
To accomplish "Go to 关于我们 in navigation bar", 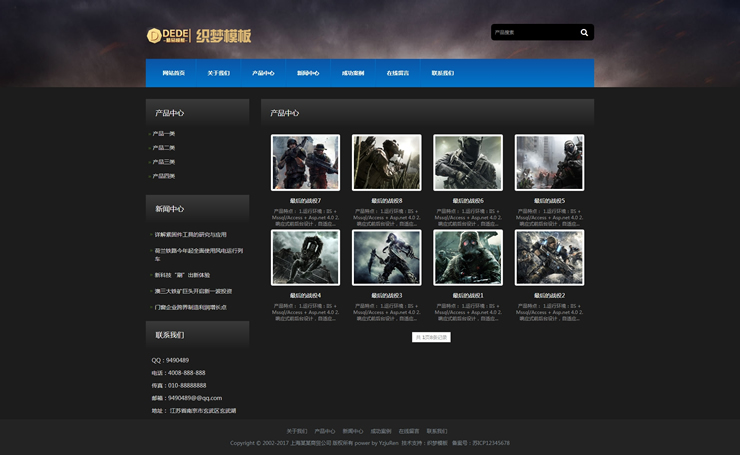I will 218,73.
